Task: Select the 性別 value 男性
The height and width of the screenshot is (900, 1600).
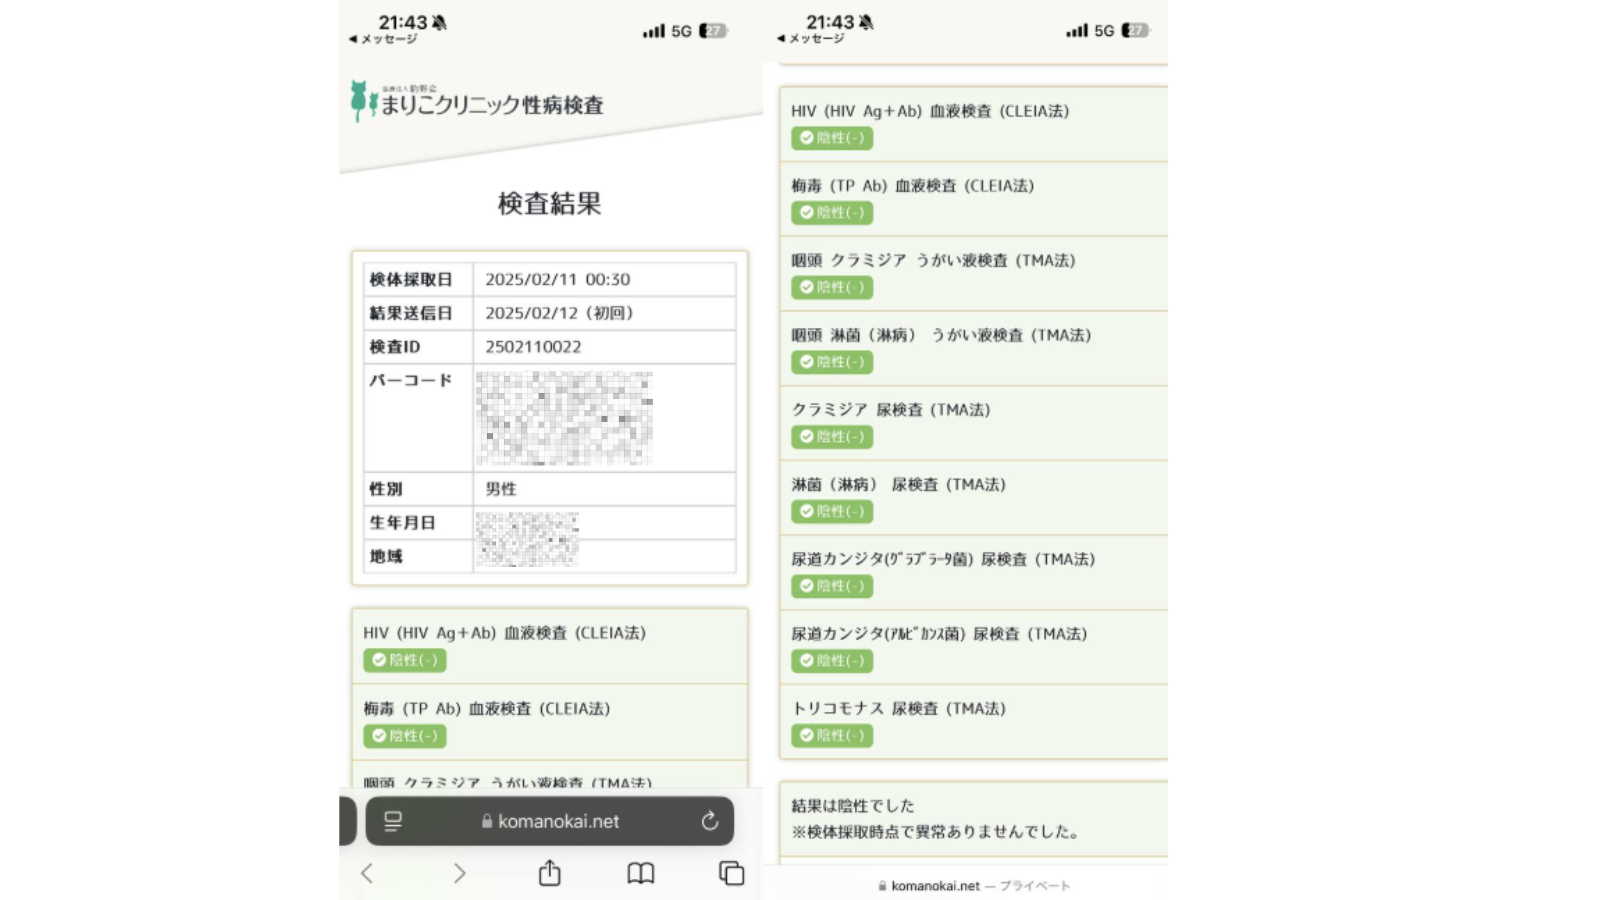Action: pos(501,489)
